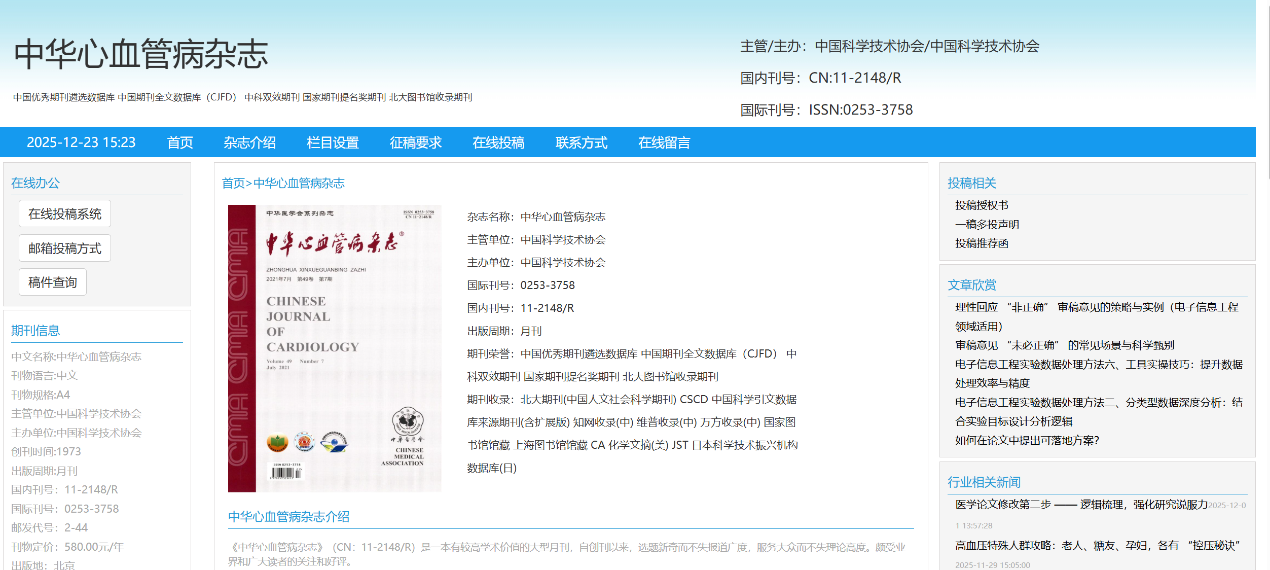Open article 如何在论文中提出可落地方案?
The image size is (1270, 570).
[x=1027, y=440]
